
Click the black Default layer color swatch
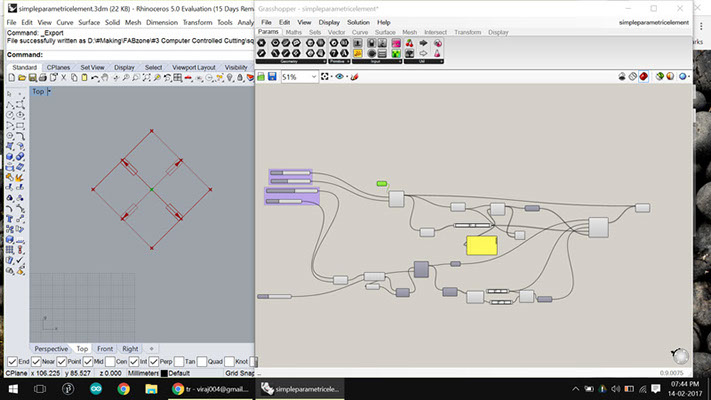[164, 373]
